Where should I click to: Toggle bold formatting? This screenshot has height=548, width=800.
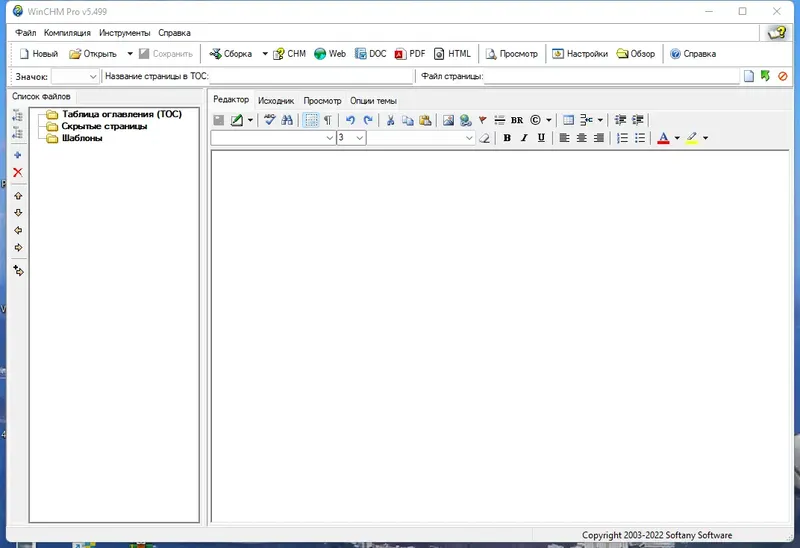point(507,138)
